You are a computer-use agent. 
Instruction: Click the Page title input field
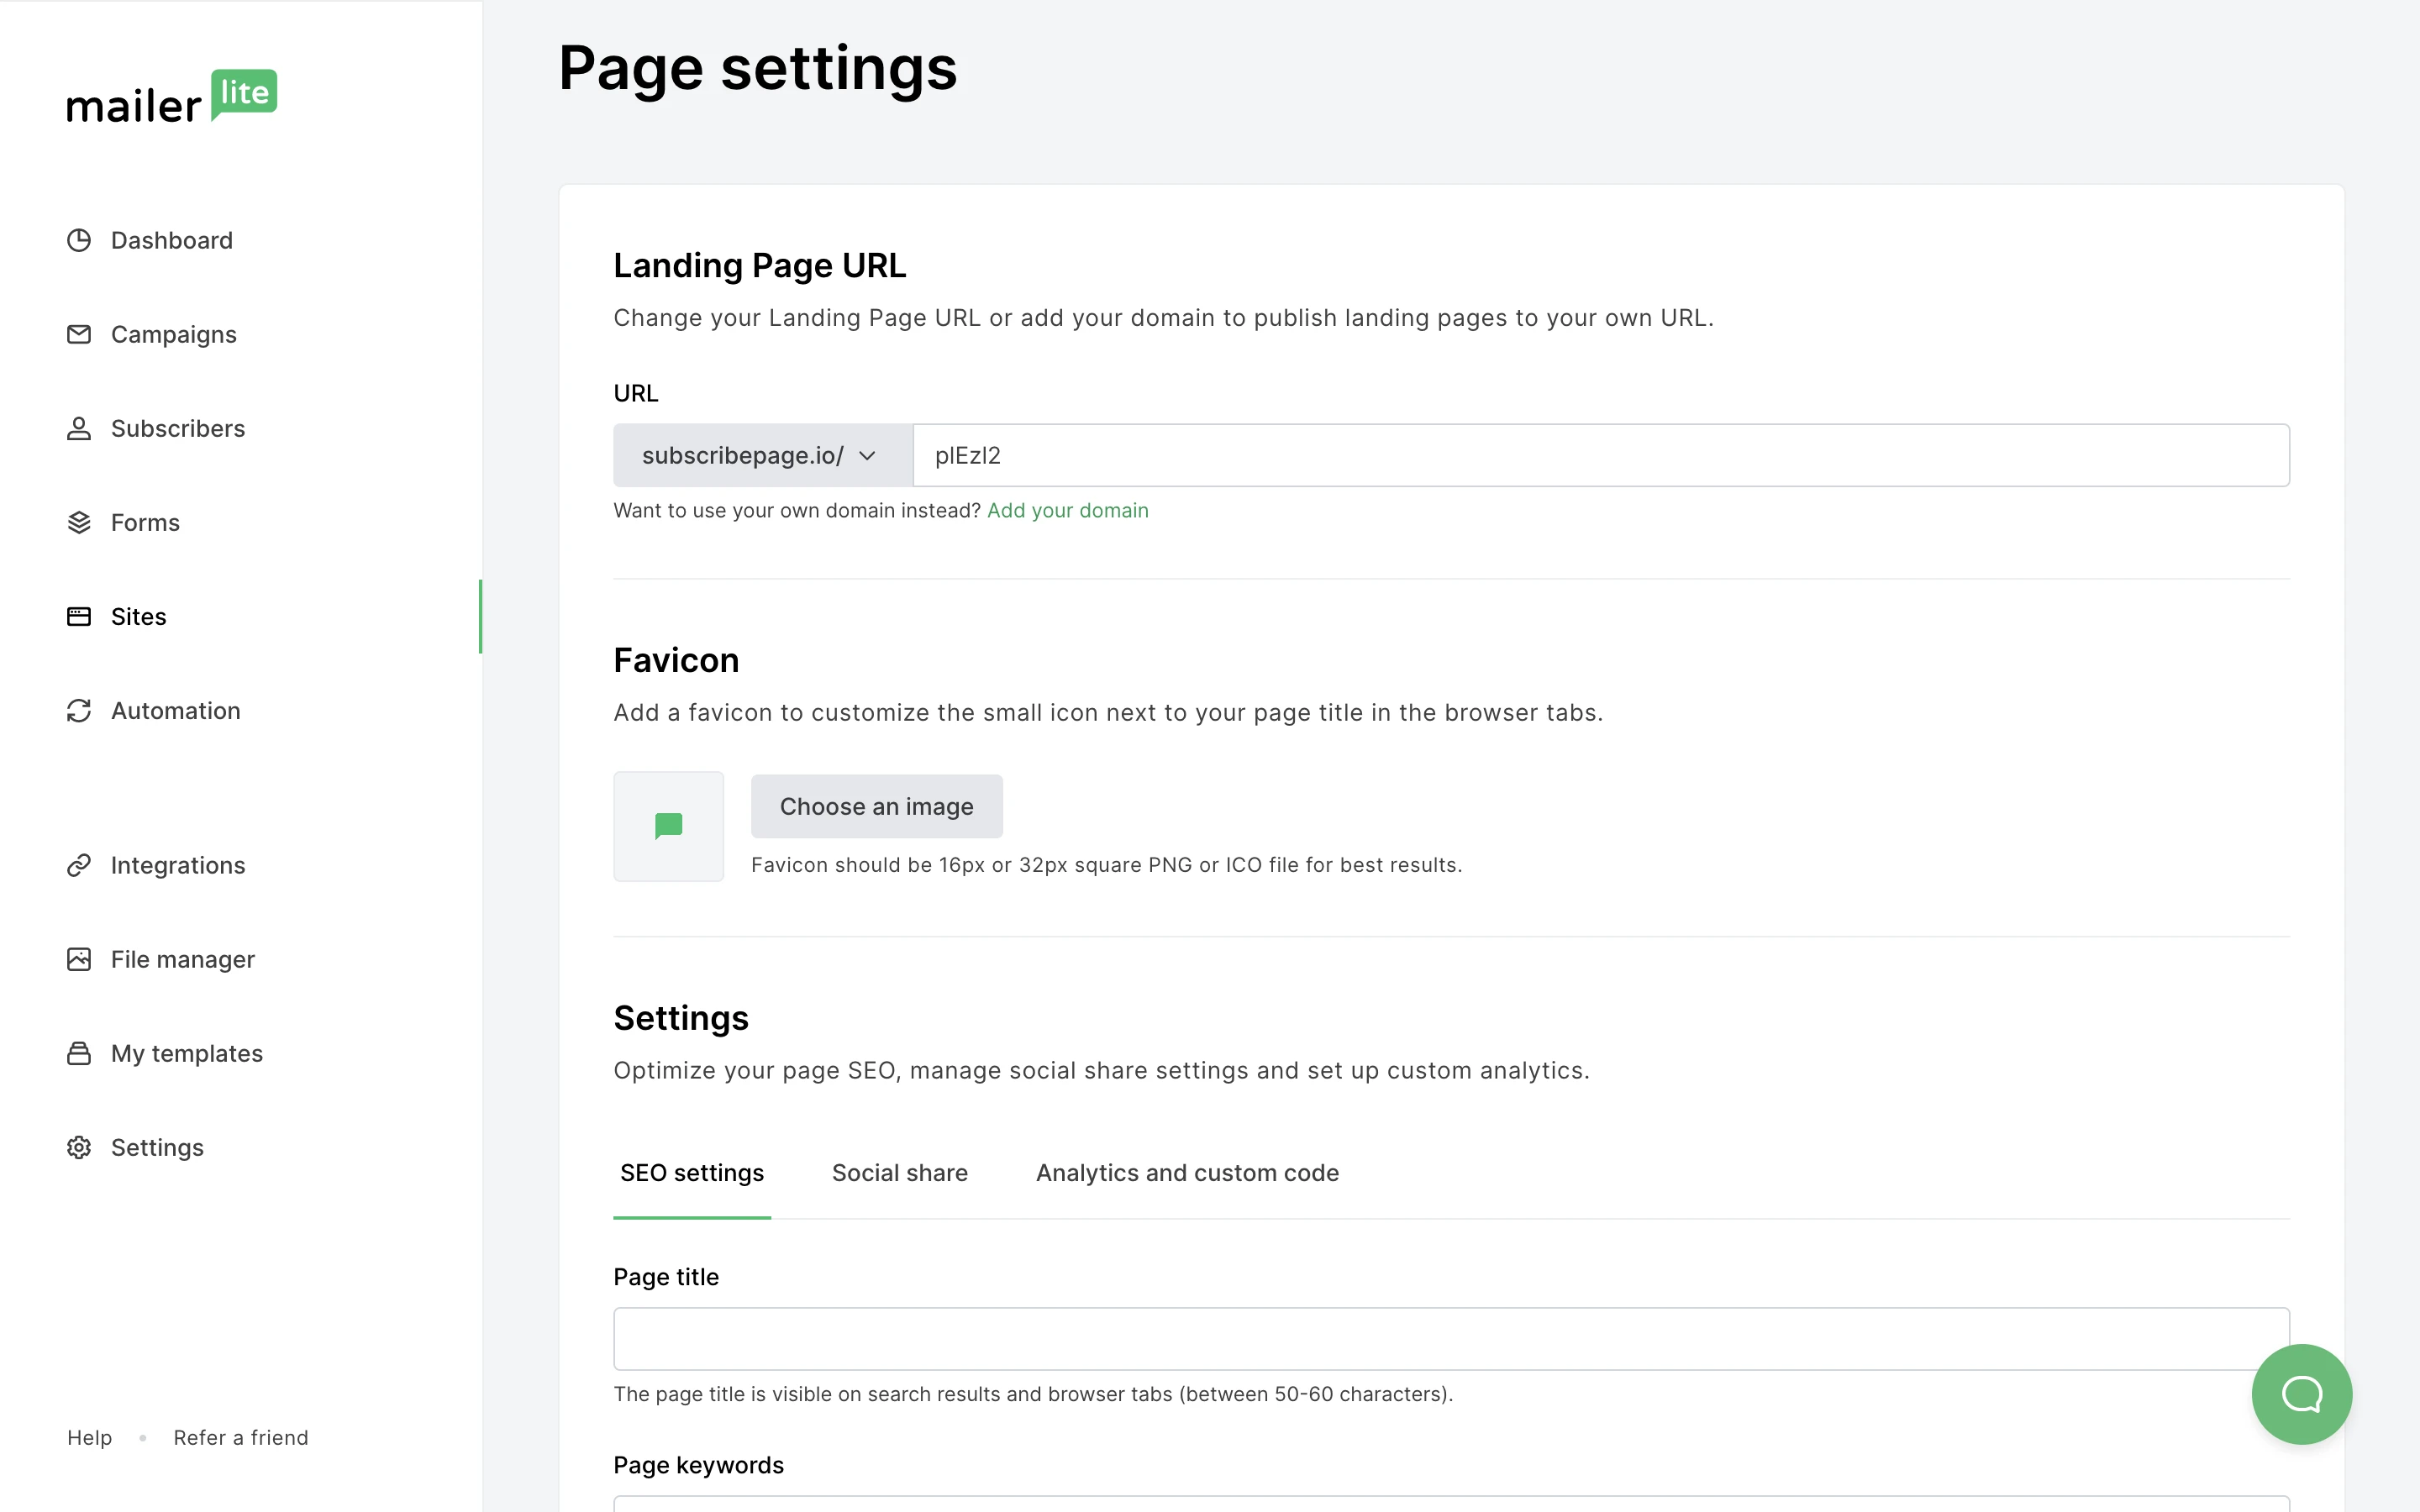point(1451,1338)
